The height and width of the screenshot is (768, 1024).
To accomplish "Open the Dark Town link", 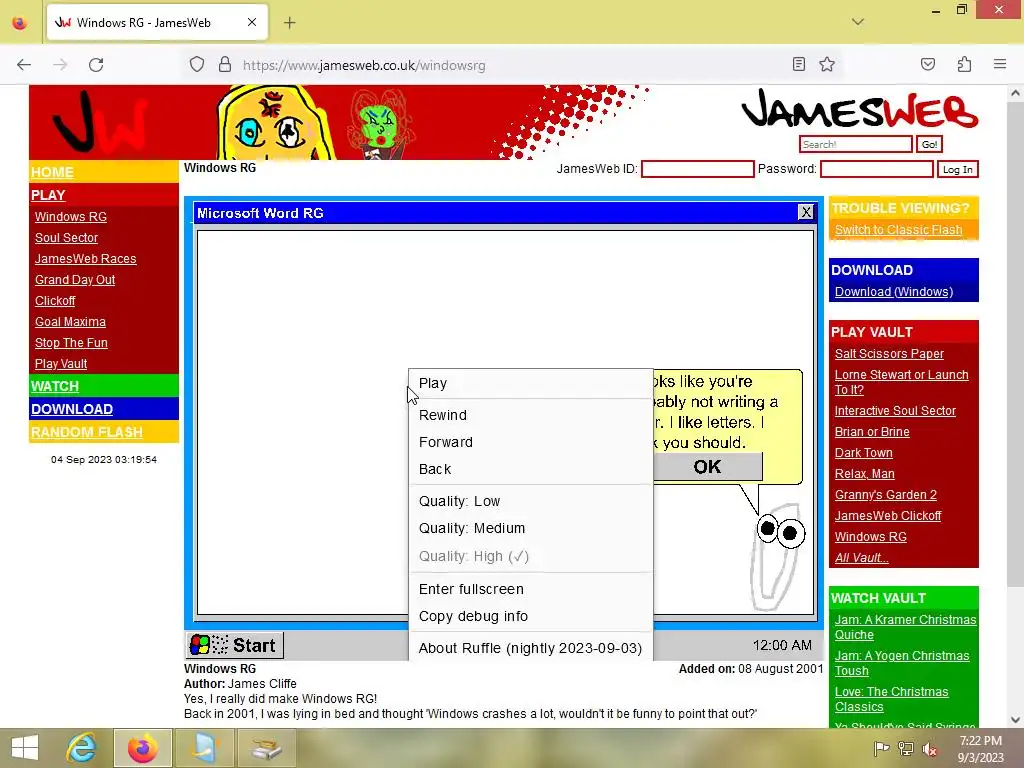I will tap(863, 453).
